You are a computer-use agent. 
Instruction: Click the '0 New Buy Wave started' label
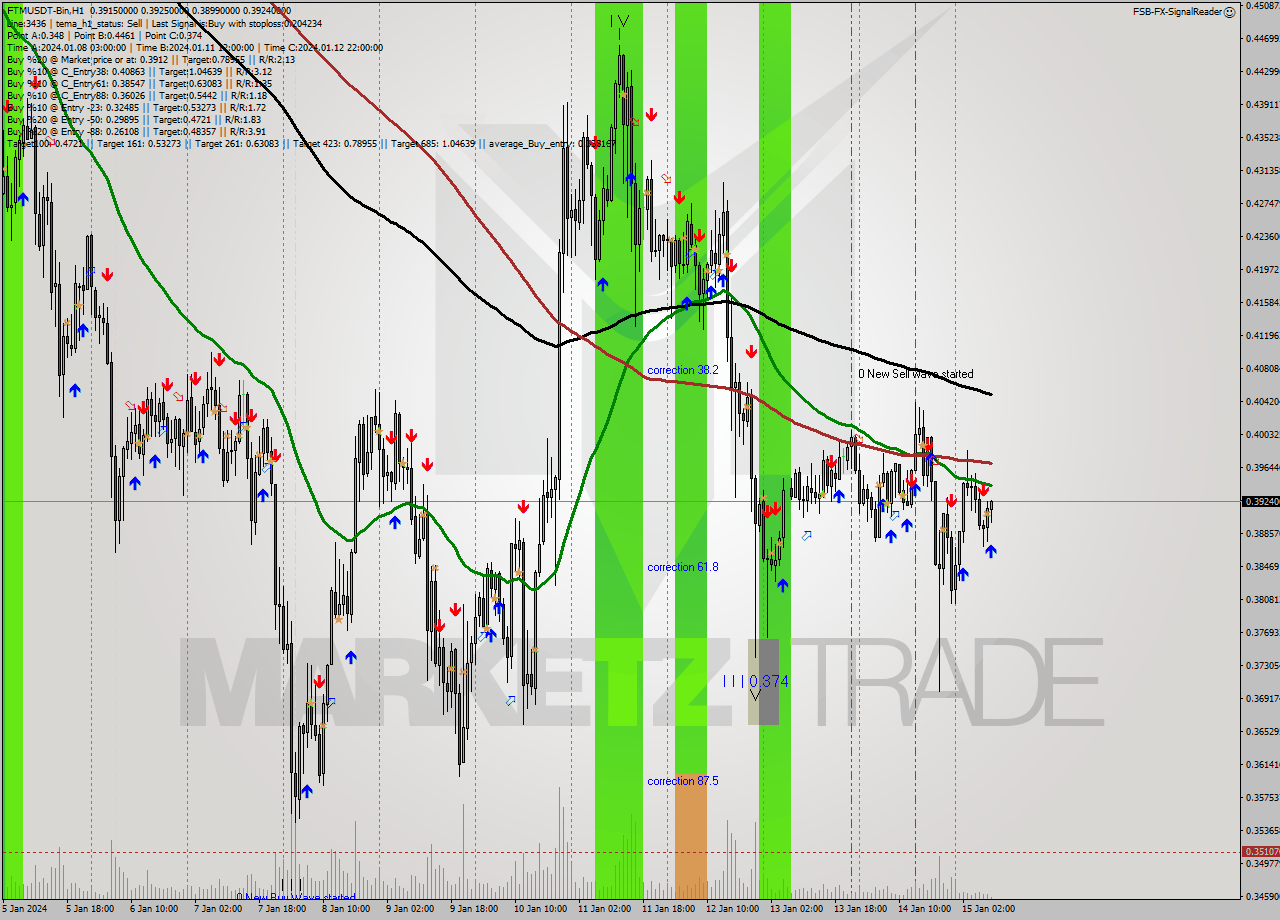click(296, 897)
